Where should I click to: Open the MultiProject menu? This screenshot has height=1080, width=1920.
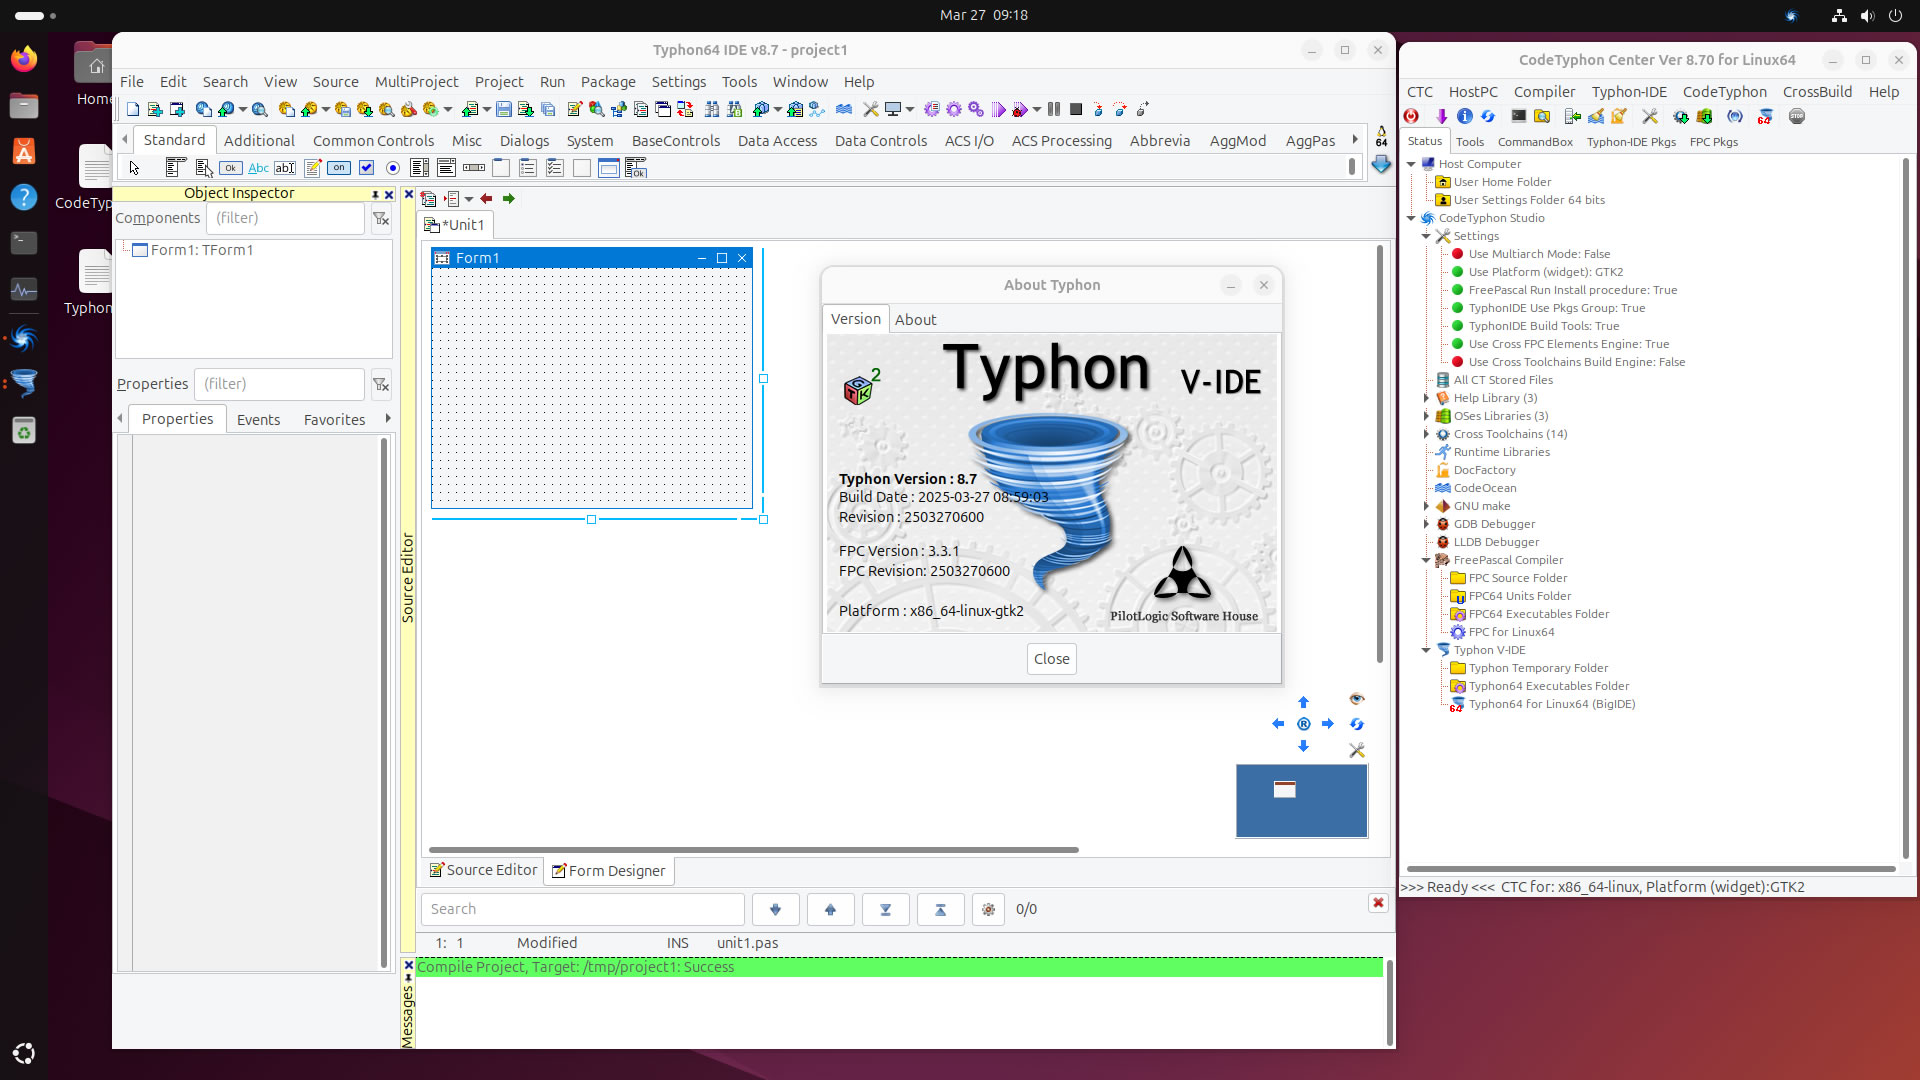tap(416, 82)
